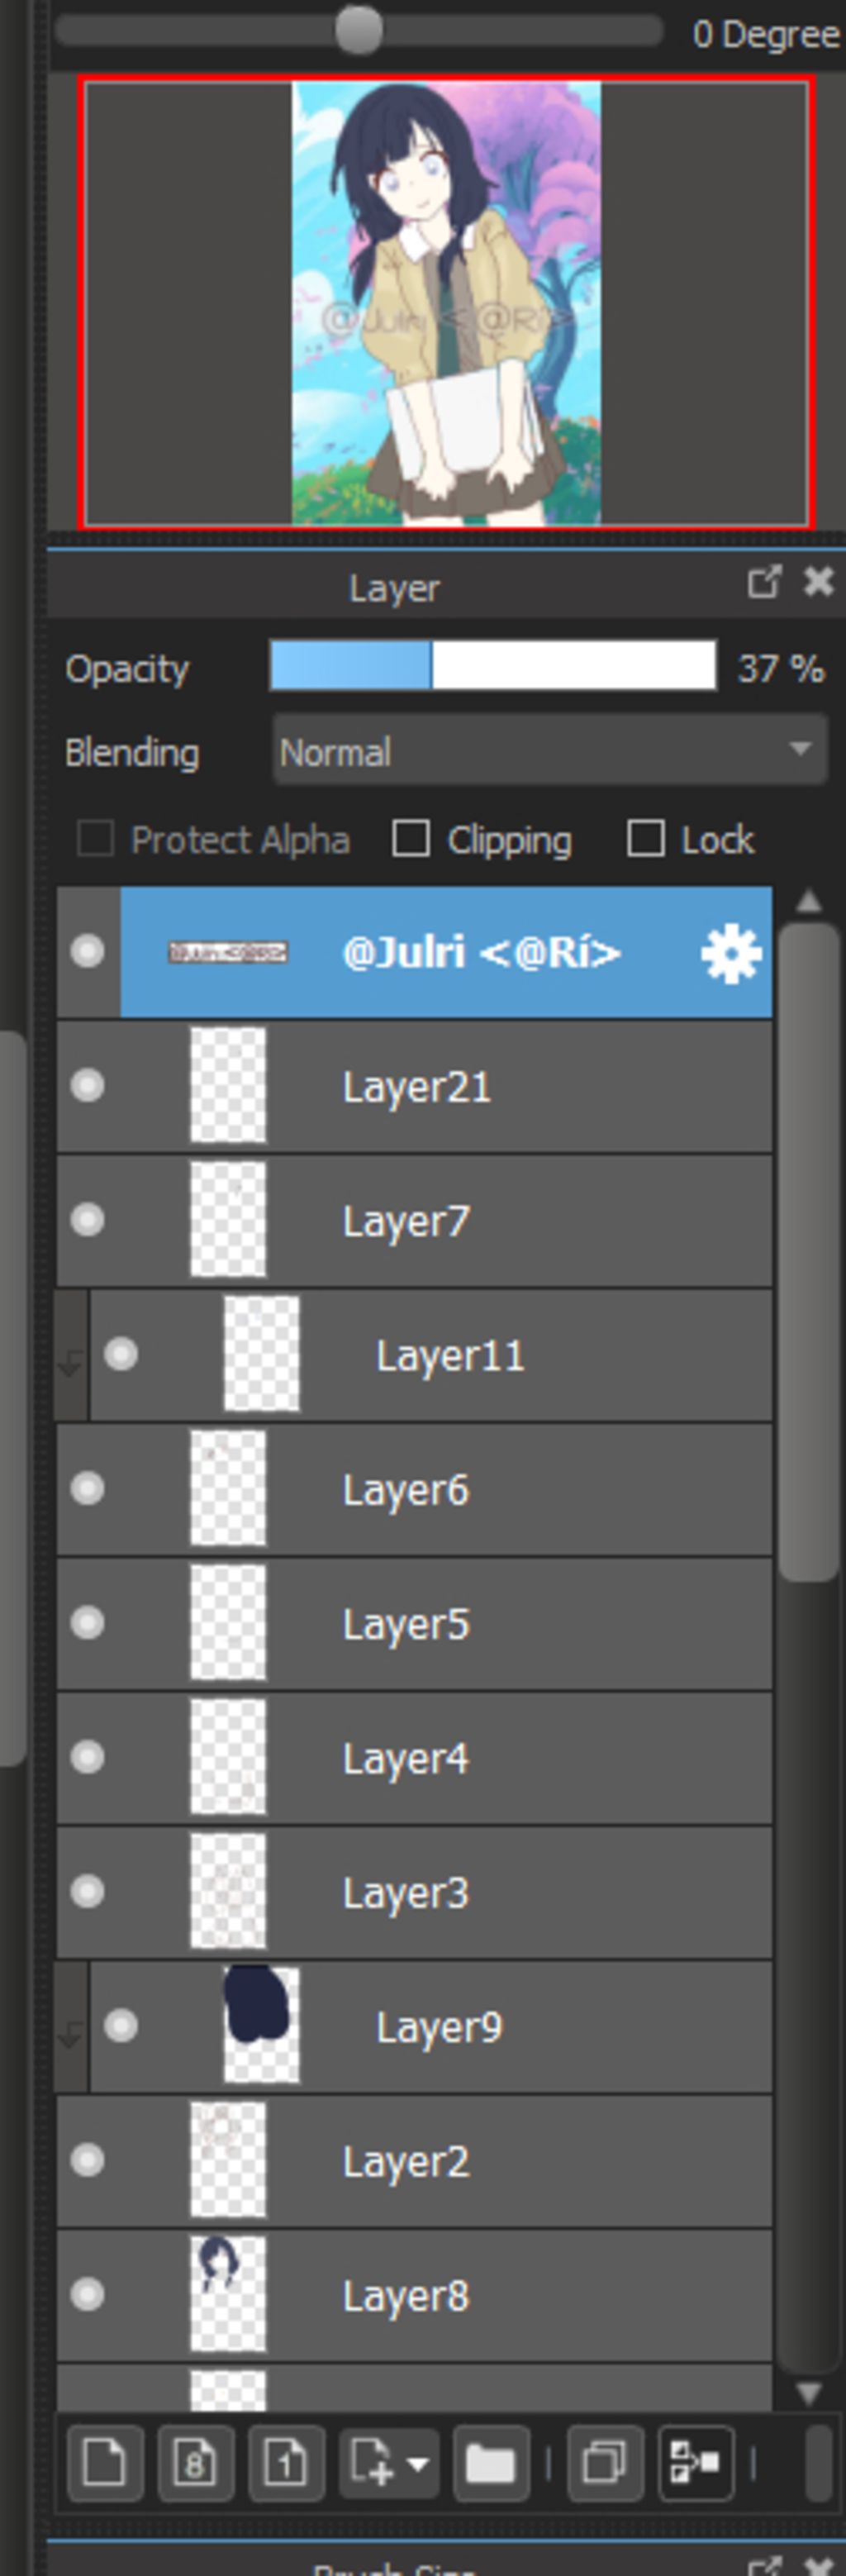
Task: Create a new color layer
Action: [x=104, y=2462]
